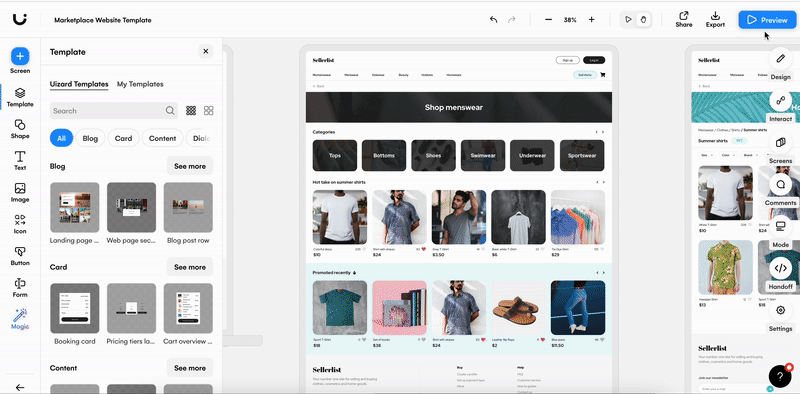Zoom out with the minus button

click(x=548, y=19)
